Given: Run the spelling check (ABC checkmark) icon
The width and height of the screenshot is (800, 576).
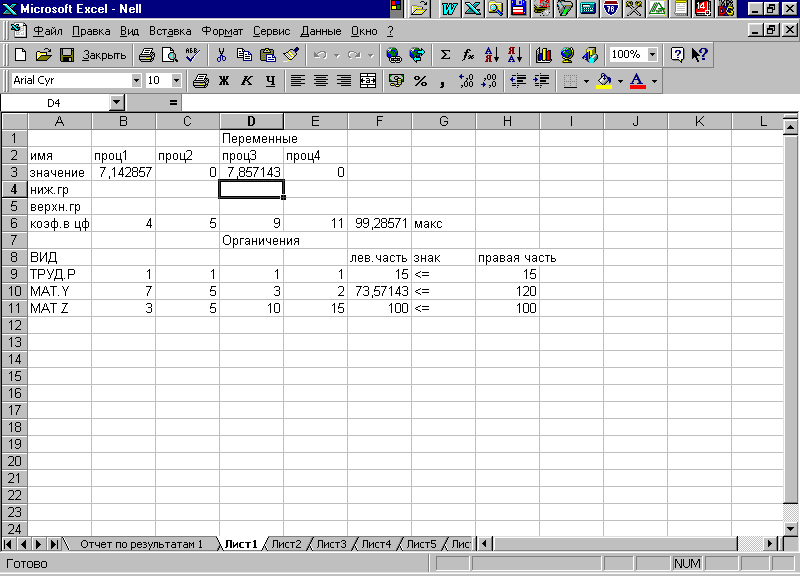Looking at the screenshot, I should pos(193,55).
